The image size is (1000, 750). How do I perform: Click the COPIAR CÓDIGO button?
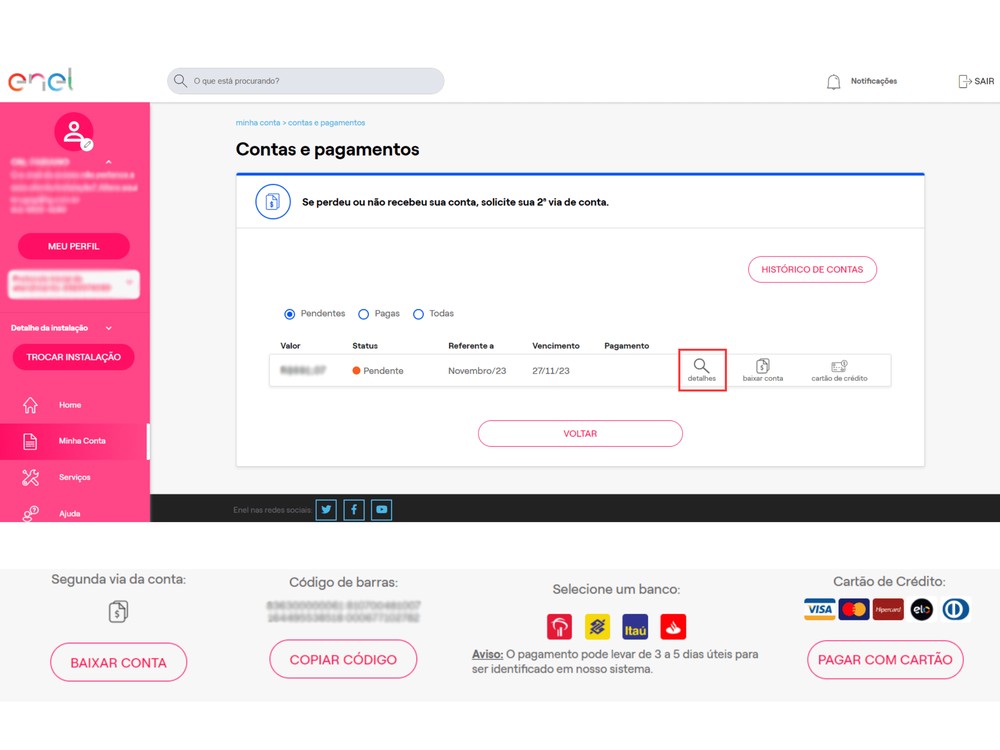pyautogui.click(x=343, y=659)
